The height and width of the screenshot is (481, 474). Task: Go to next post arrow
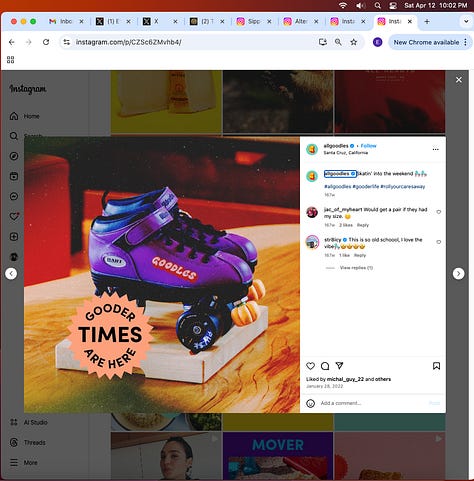(x=458, y=274)
